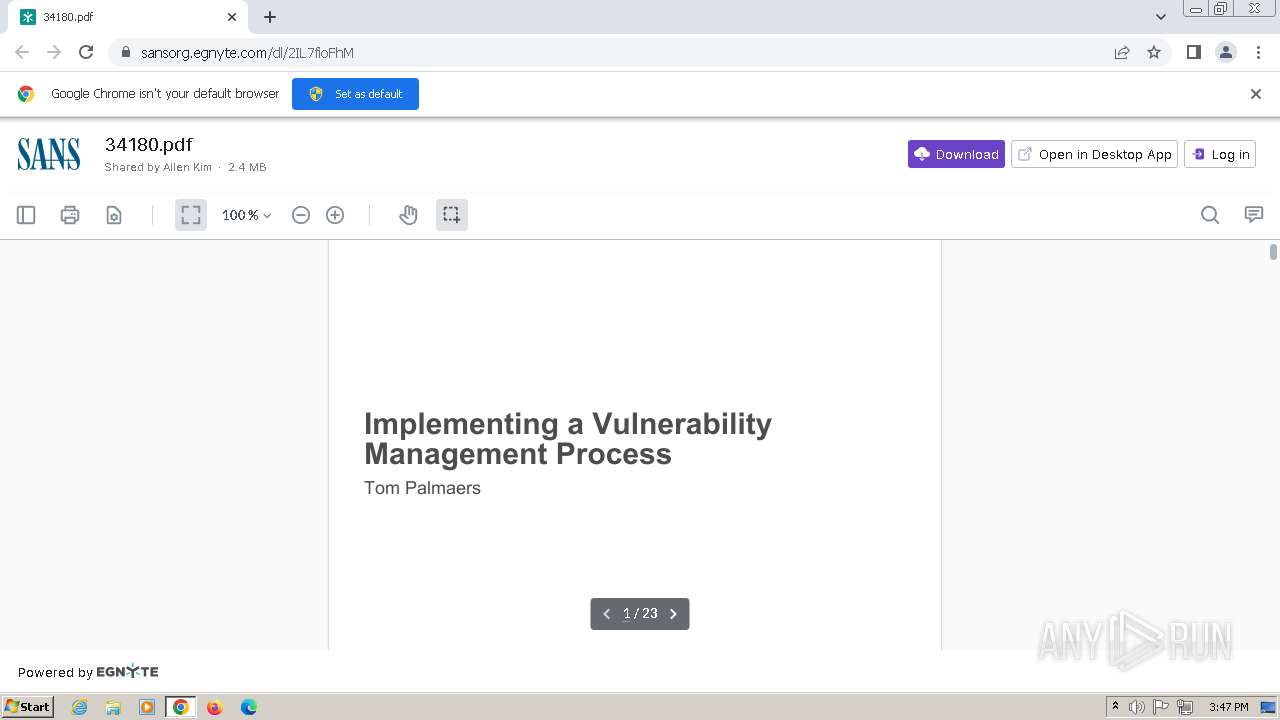Click the document title "Implementing a Vulnerability Management Process"
Viewport: 1280px width, 720px height.
coord(568,439)
